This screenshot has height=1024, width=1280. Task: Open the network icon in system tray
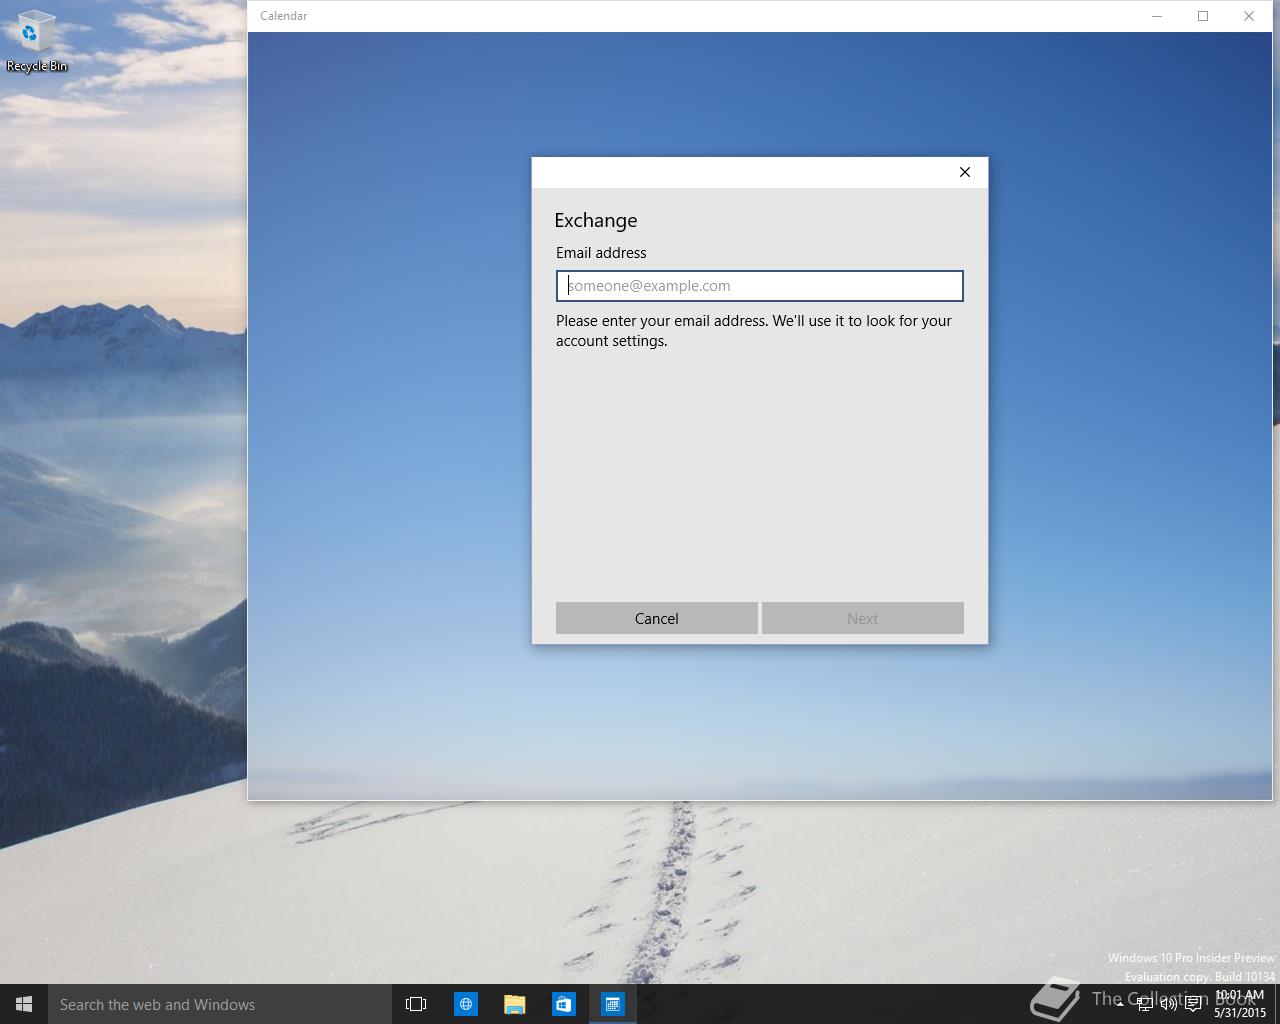click(1146, 1004)
